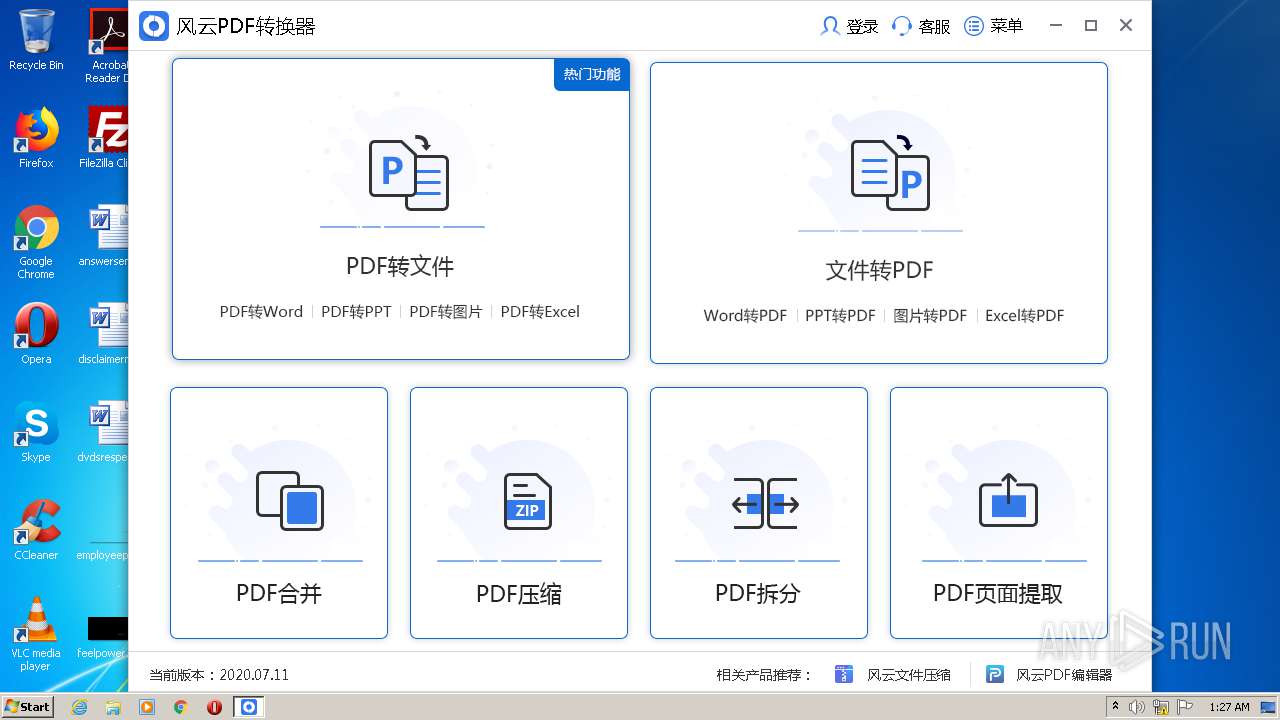Open the PDF拆分 label
This screenshot has width=1280, height=720.
(x=758, y=594)
